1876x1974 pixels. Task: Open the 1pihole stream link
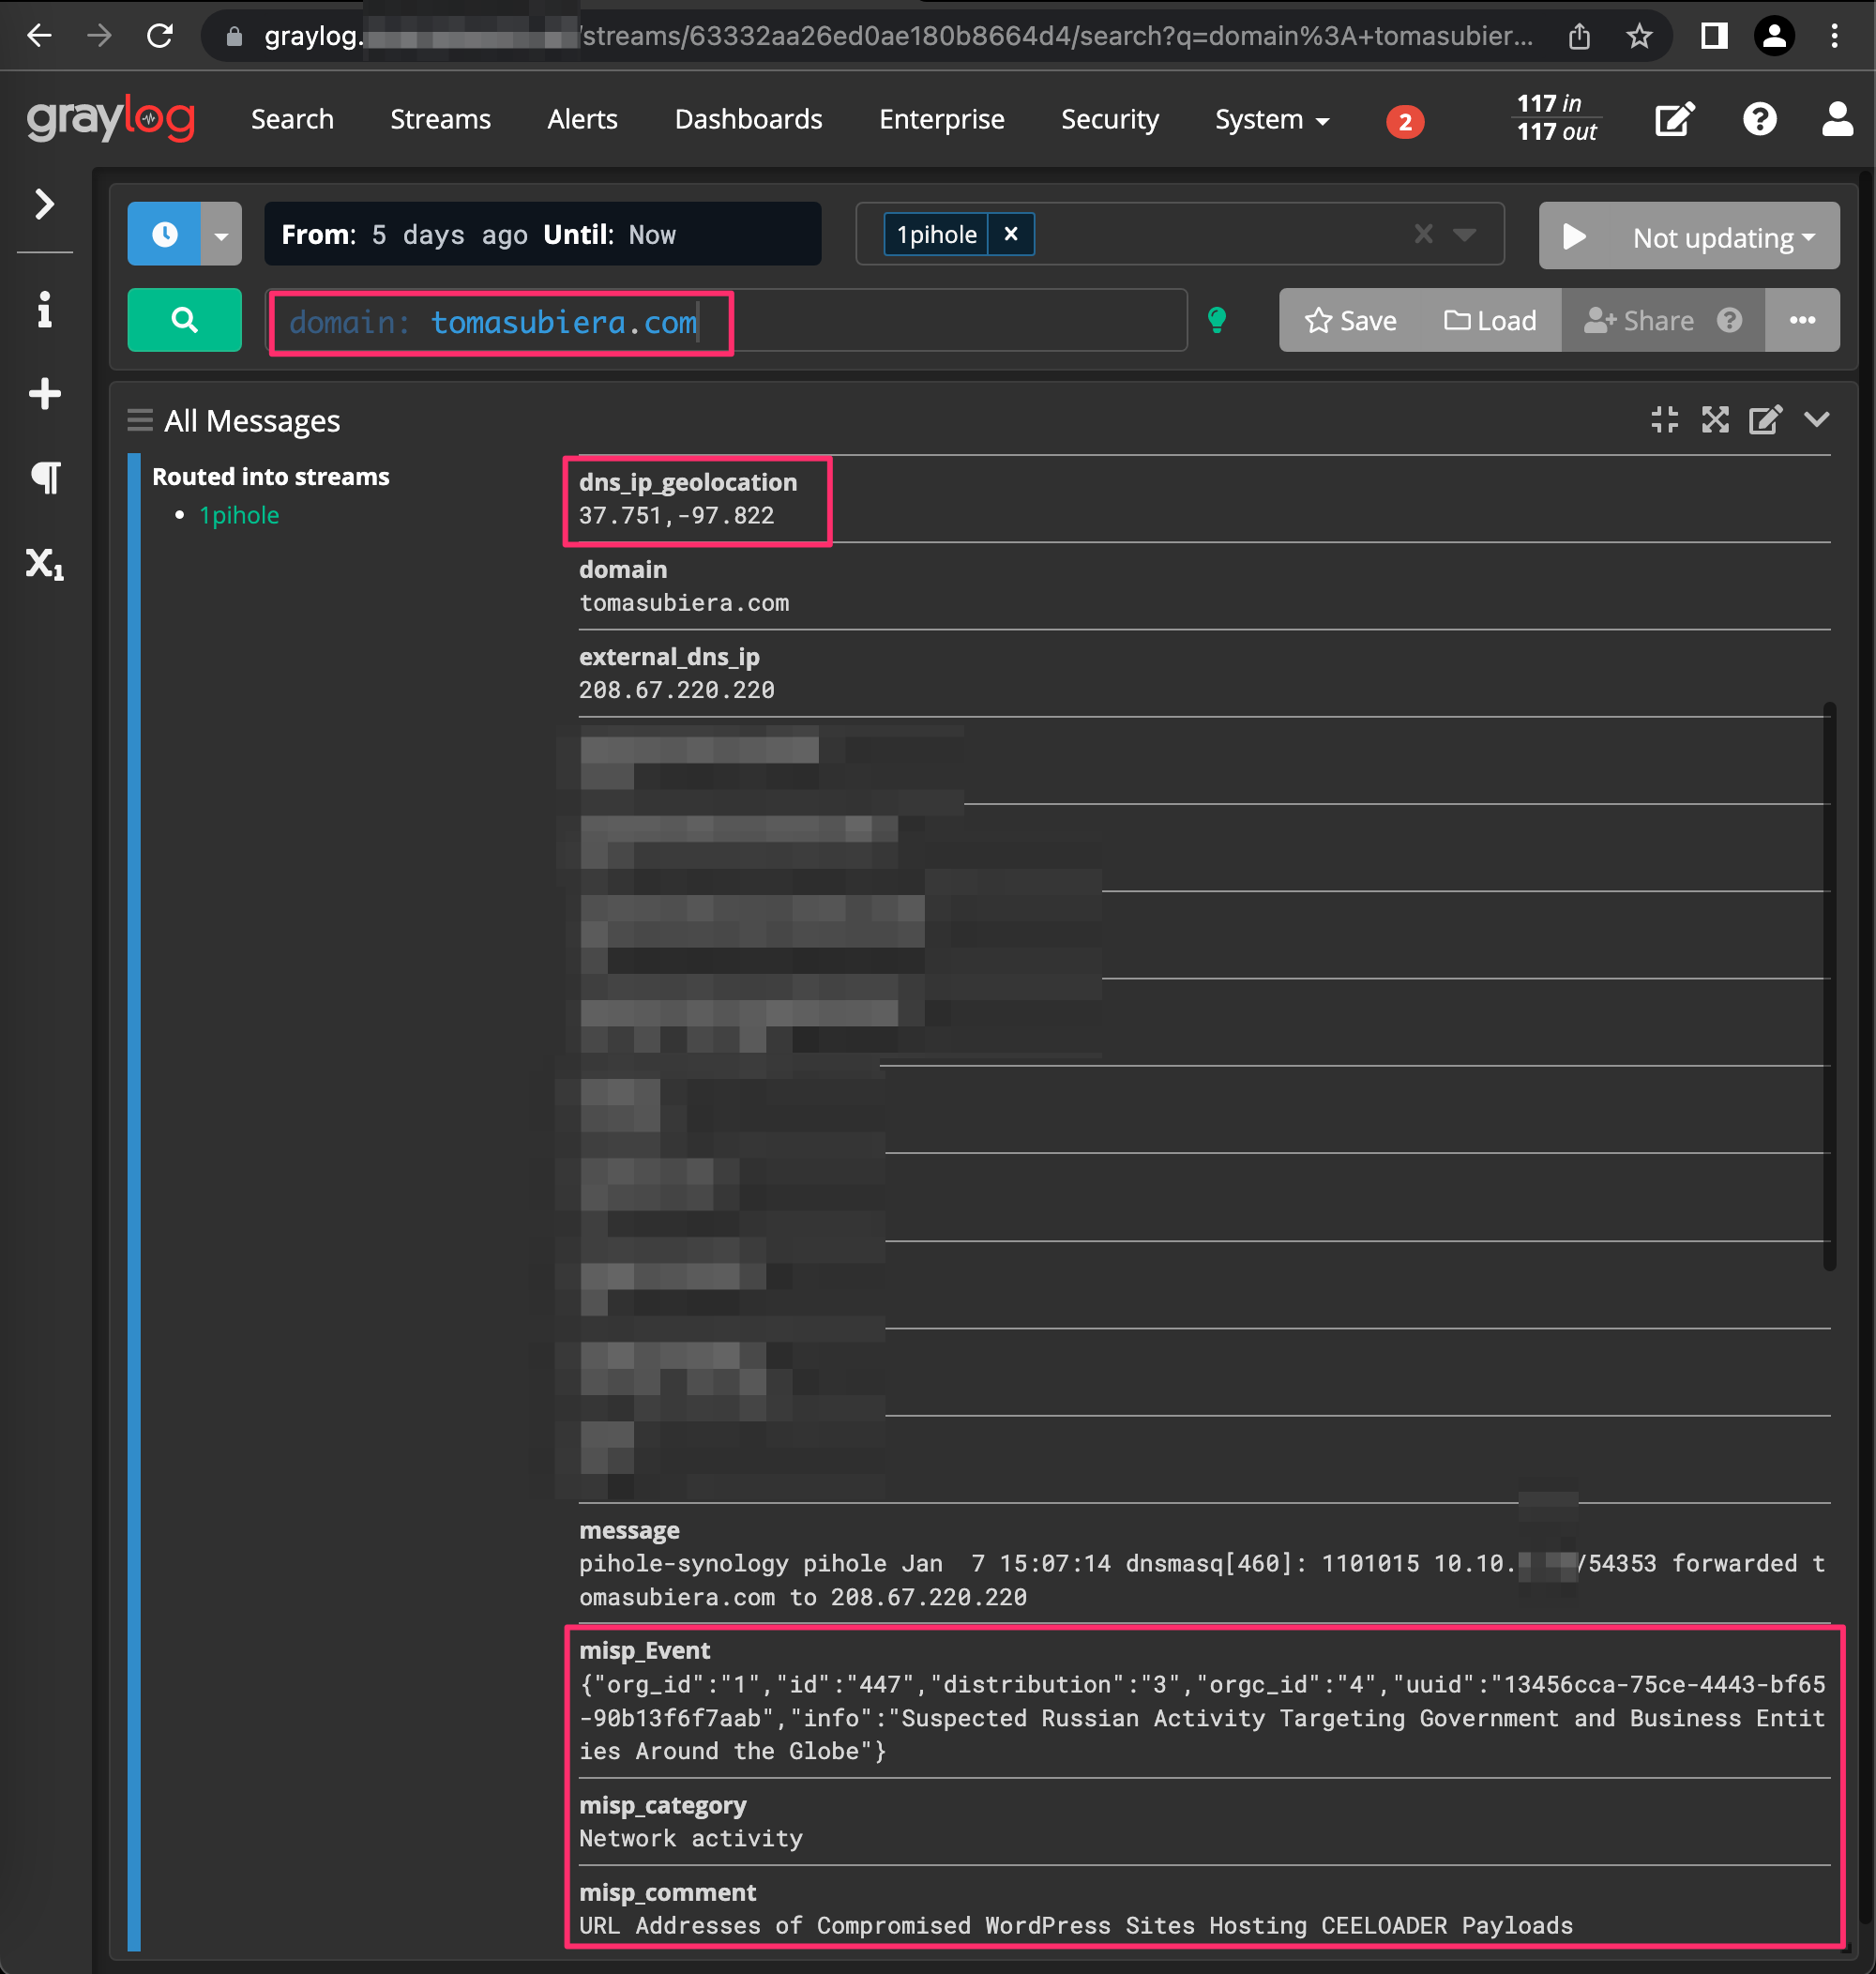click(239, 514)
